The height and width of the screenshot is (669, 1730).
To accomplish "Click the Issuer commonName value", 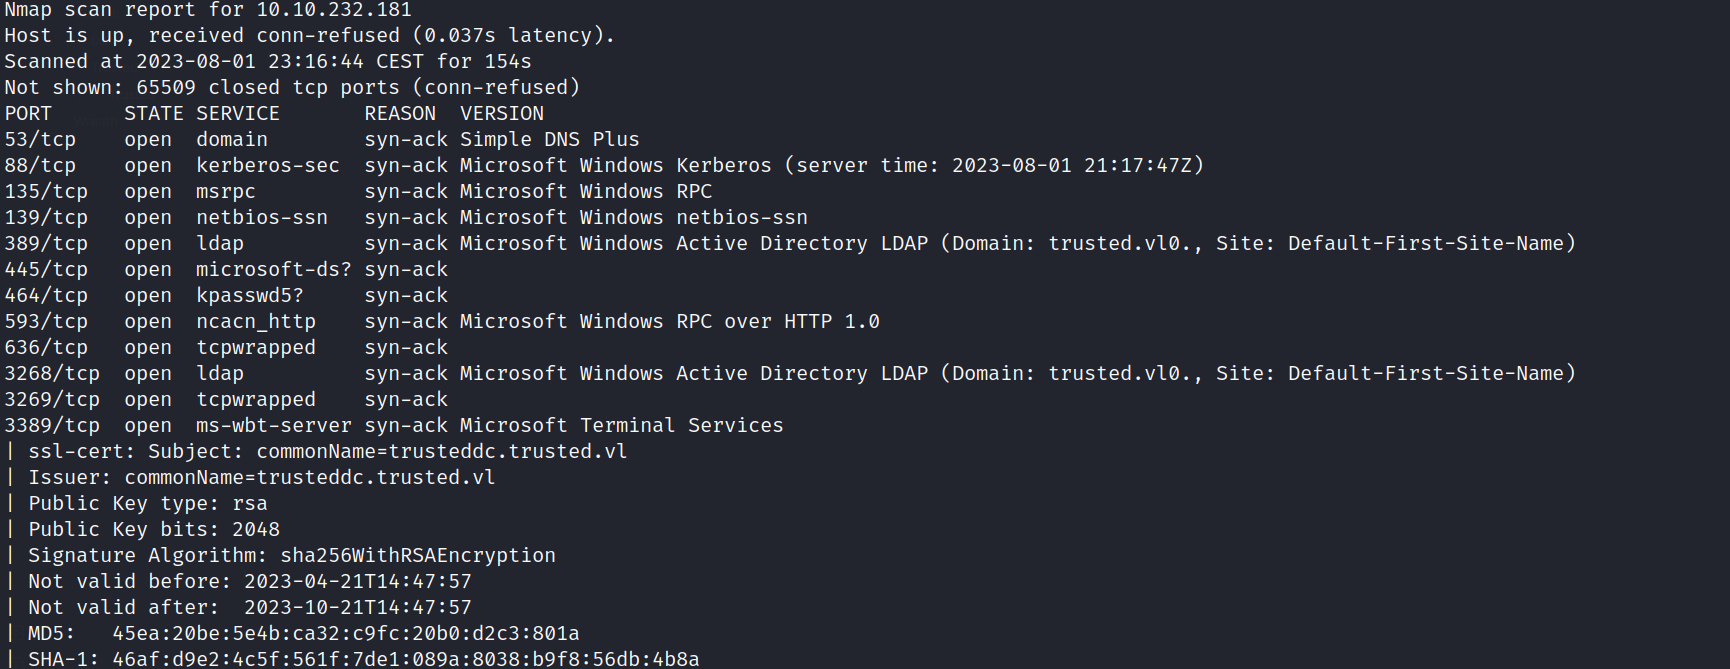I will click(310, 478).
